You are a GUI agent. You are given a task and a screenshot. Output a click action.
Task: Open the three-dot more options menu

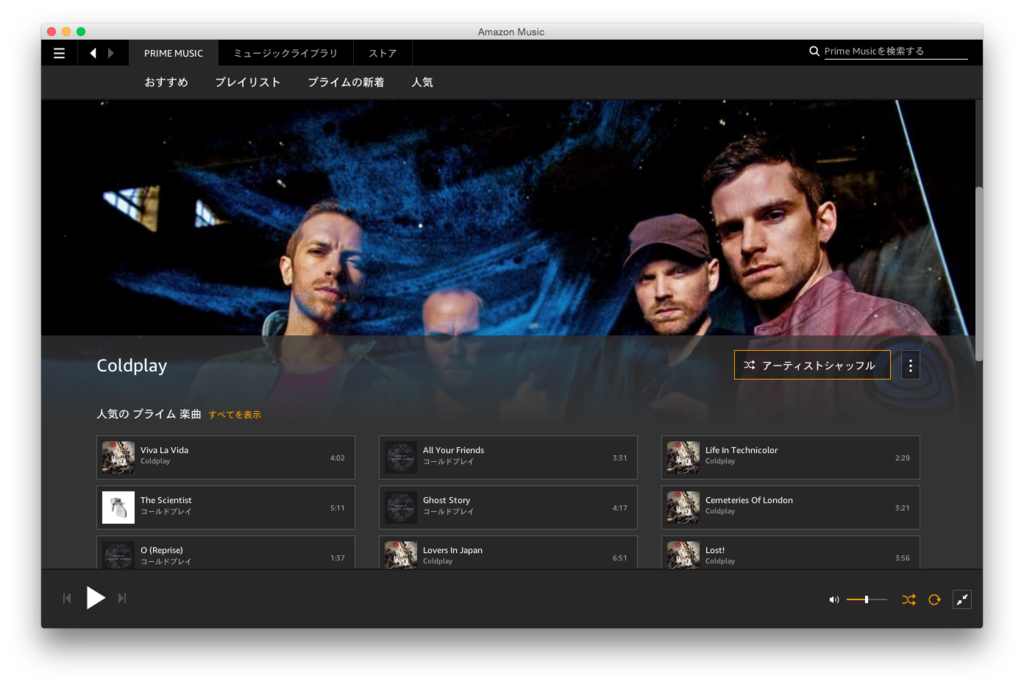pyautogui.click(x=910, y=366)
